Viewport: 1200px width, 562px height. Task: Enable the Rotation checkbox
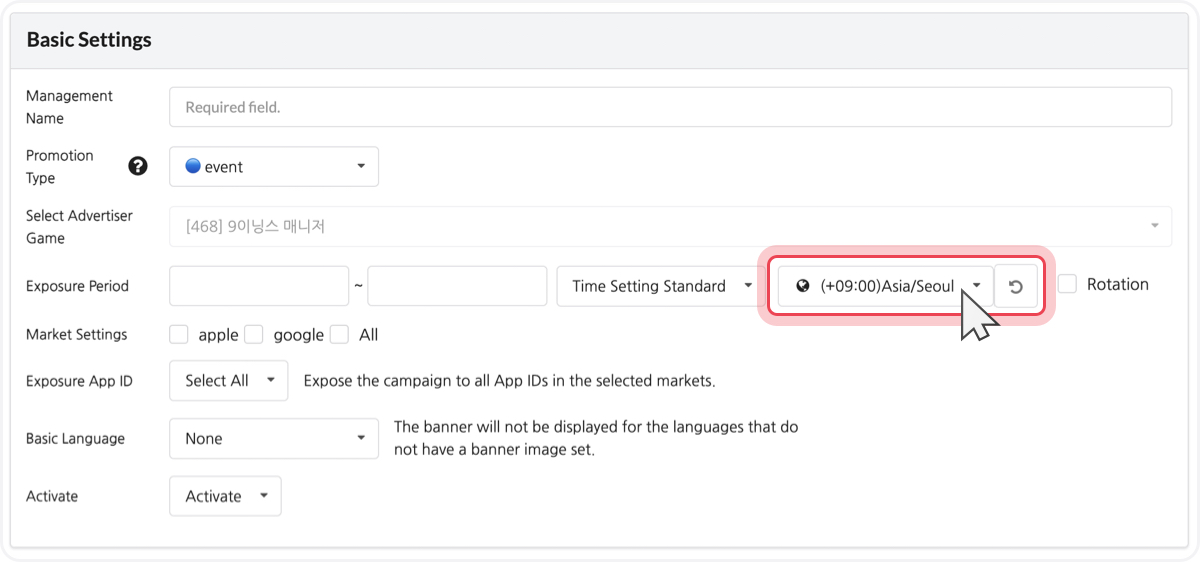[x=1067, y=284]
